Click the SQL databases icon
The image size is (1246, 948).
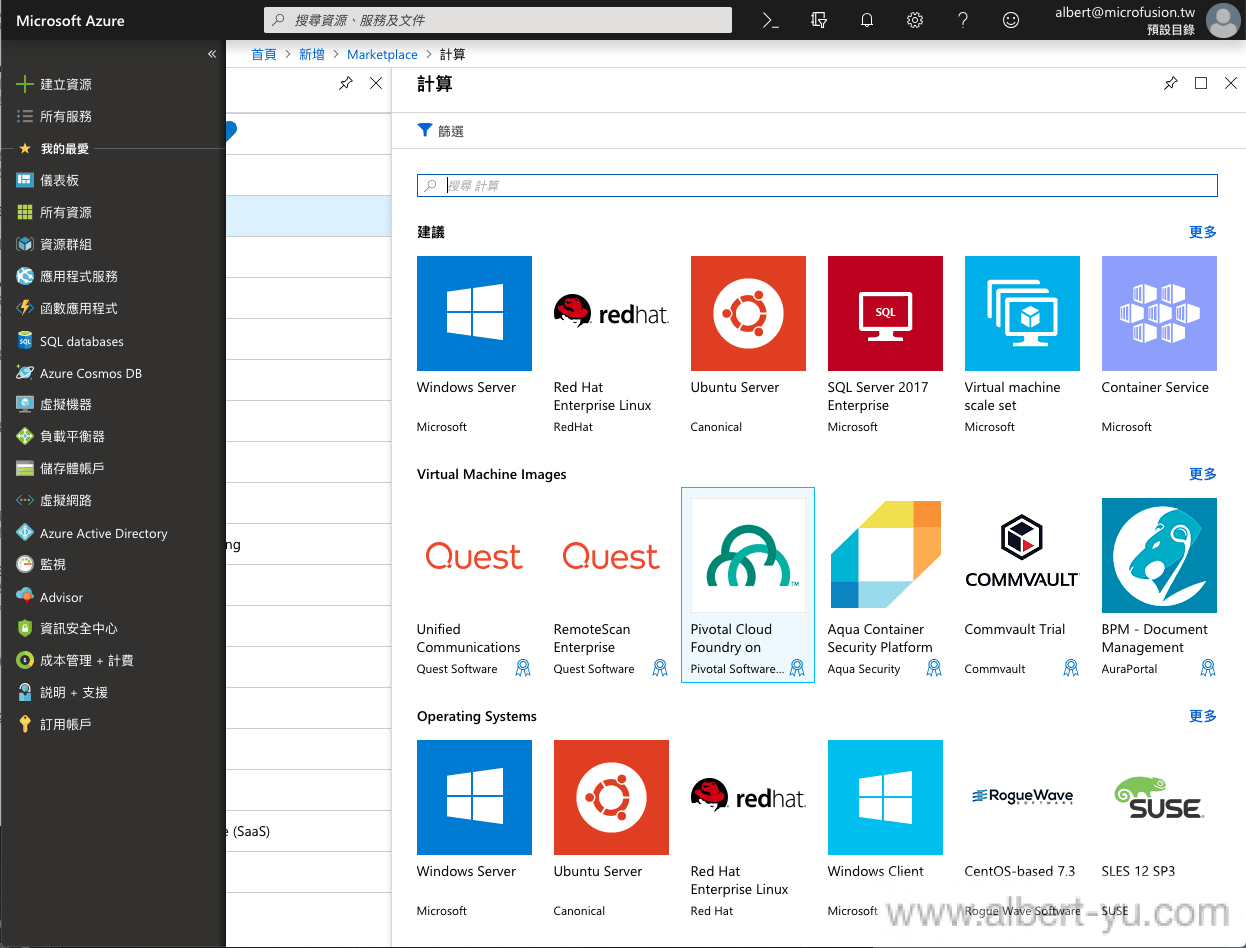(25, 341)
